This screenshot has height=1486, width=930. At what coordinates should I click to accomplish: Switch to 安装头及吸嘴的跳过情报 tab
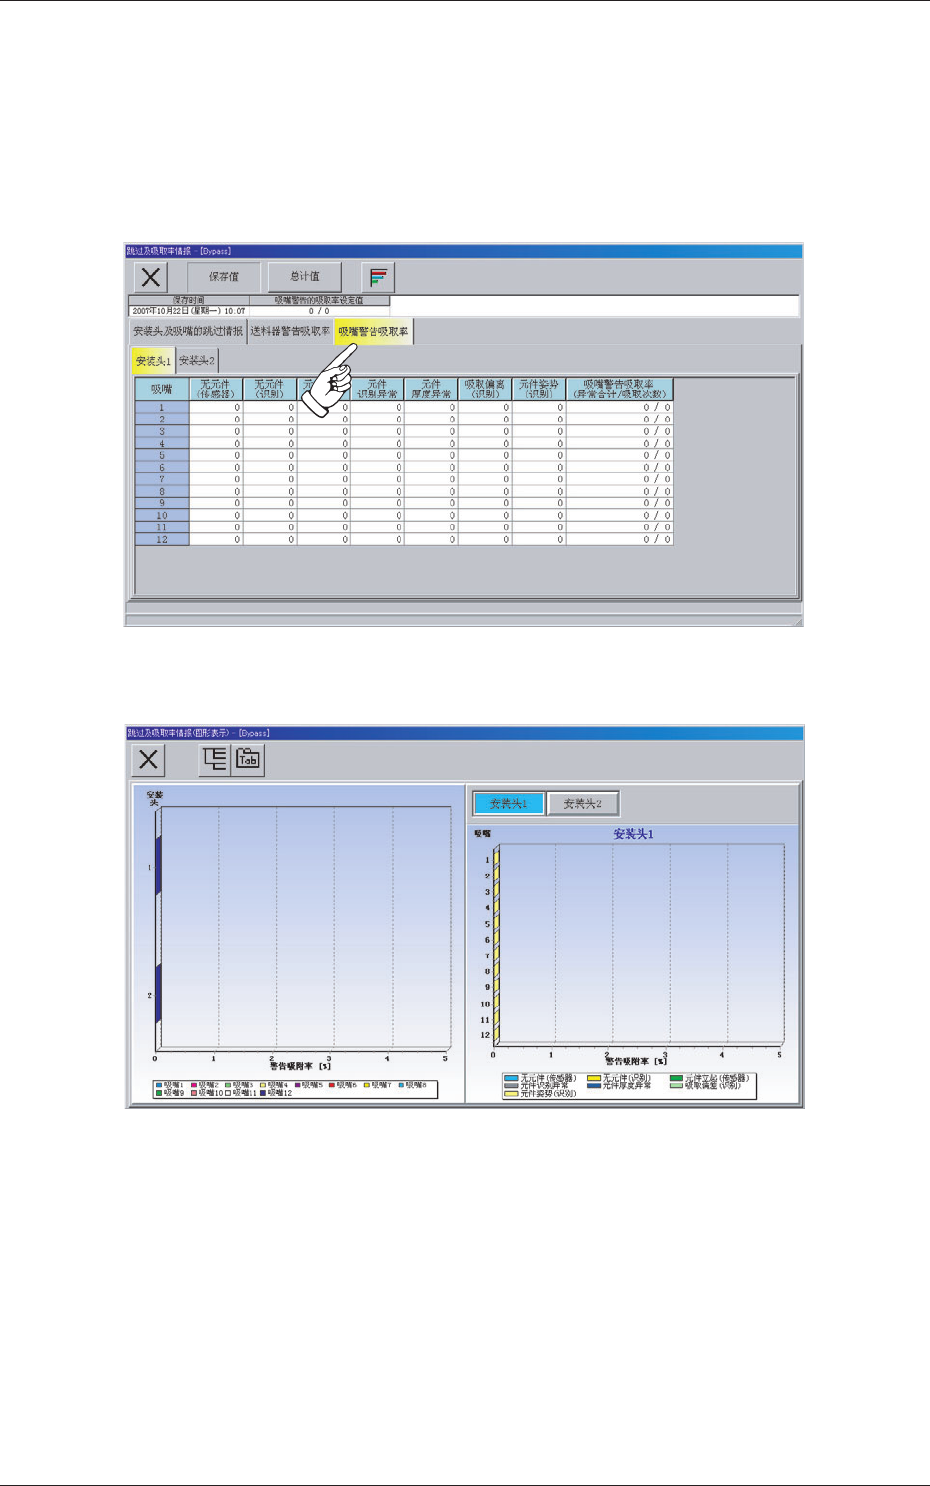click(188, 332)
